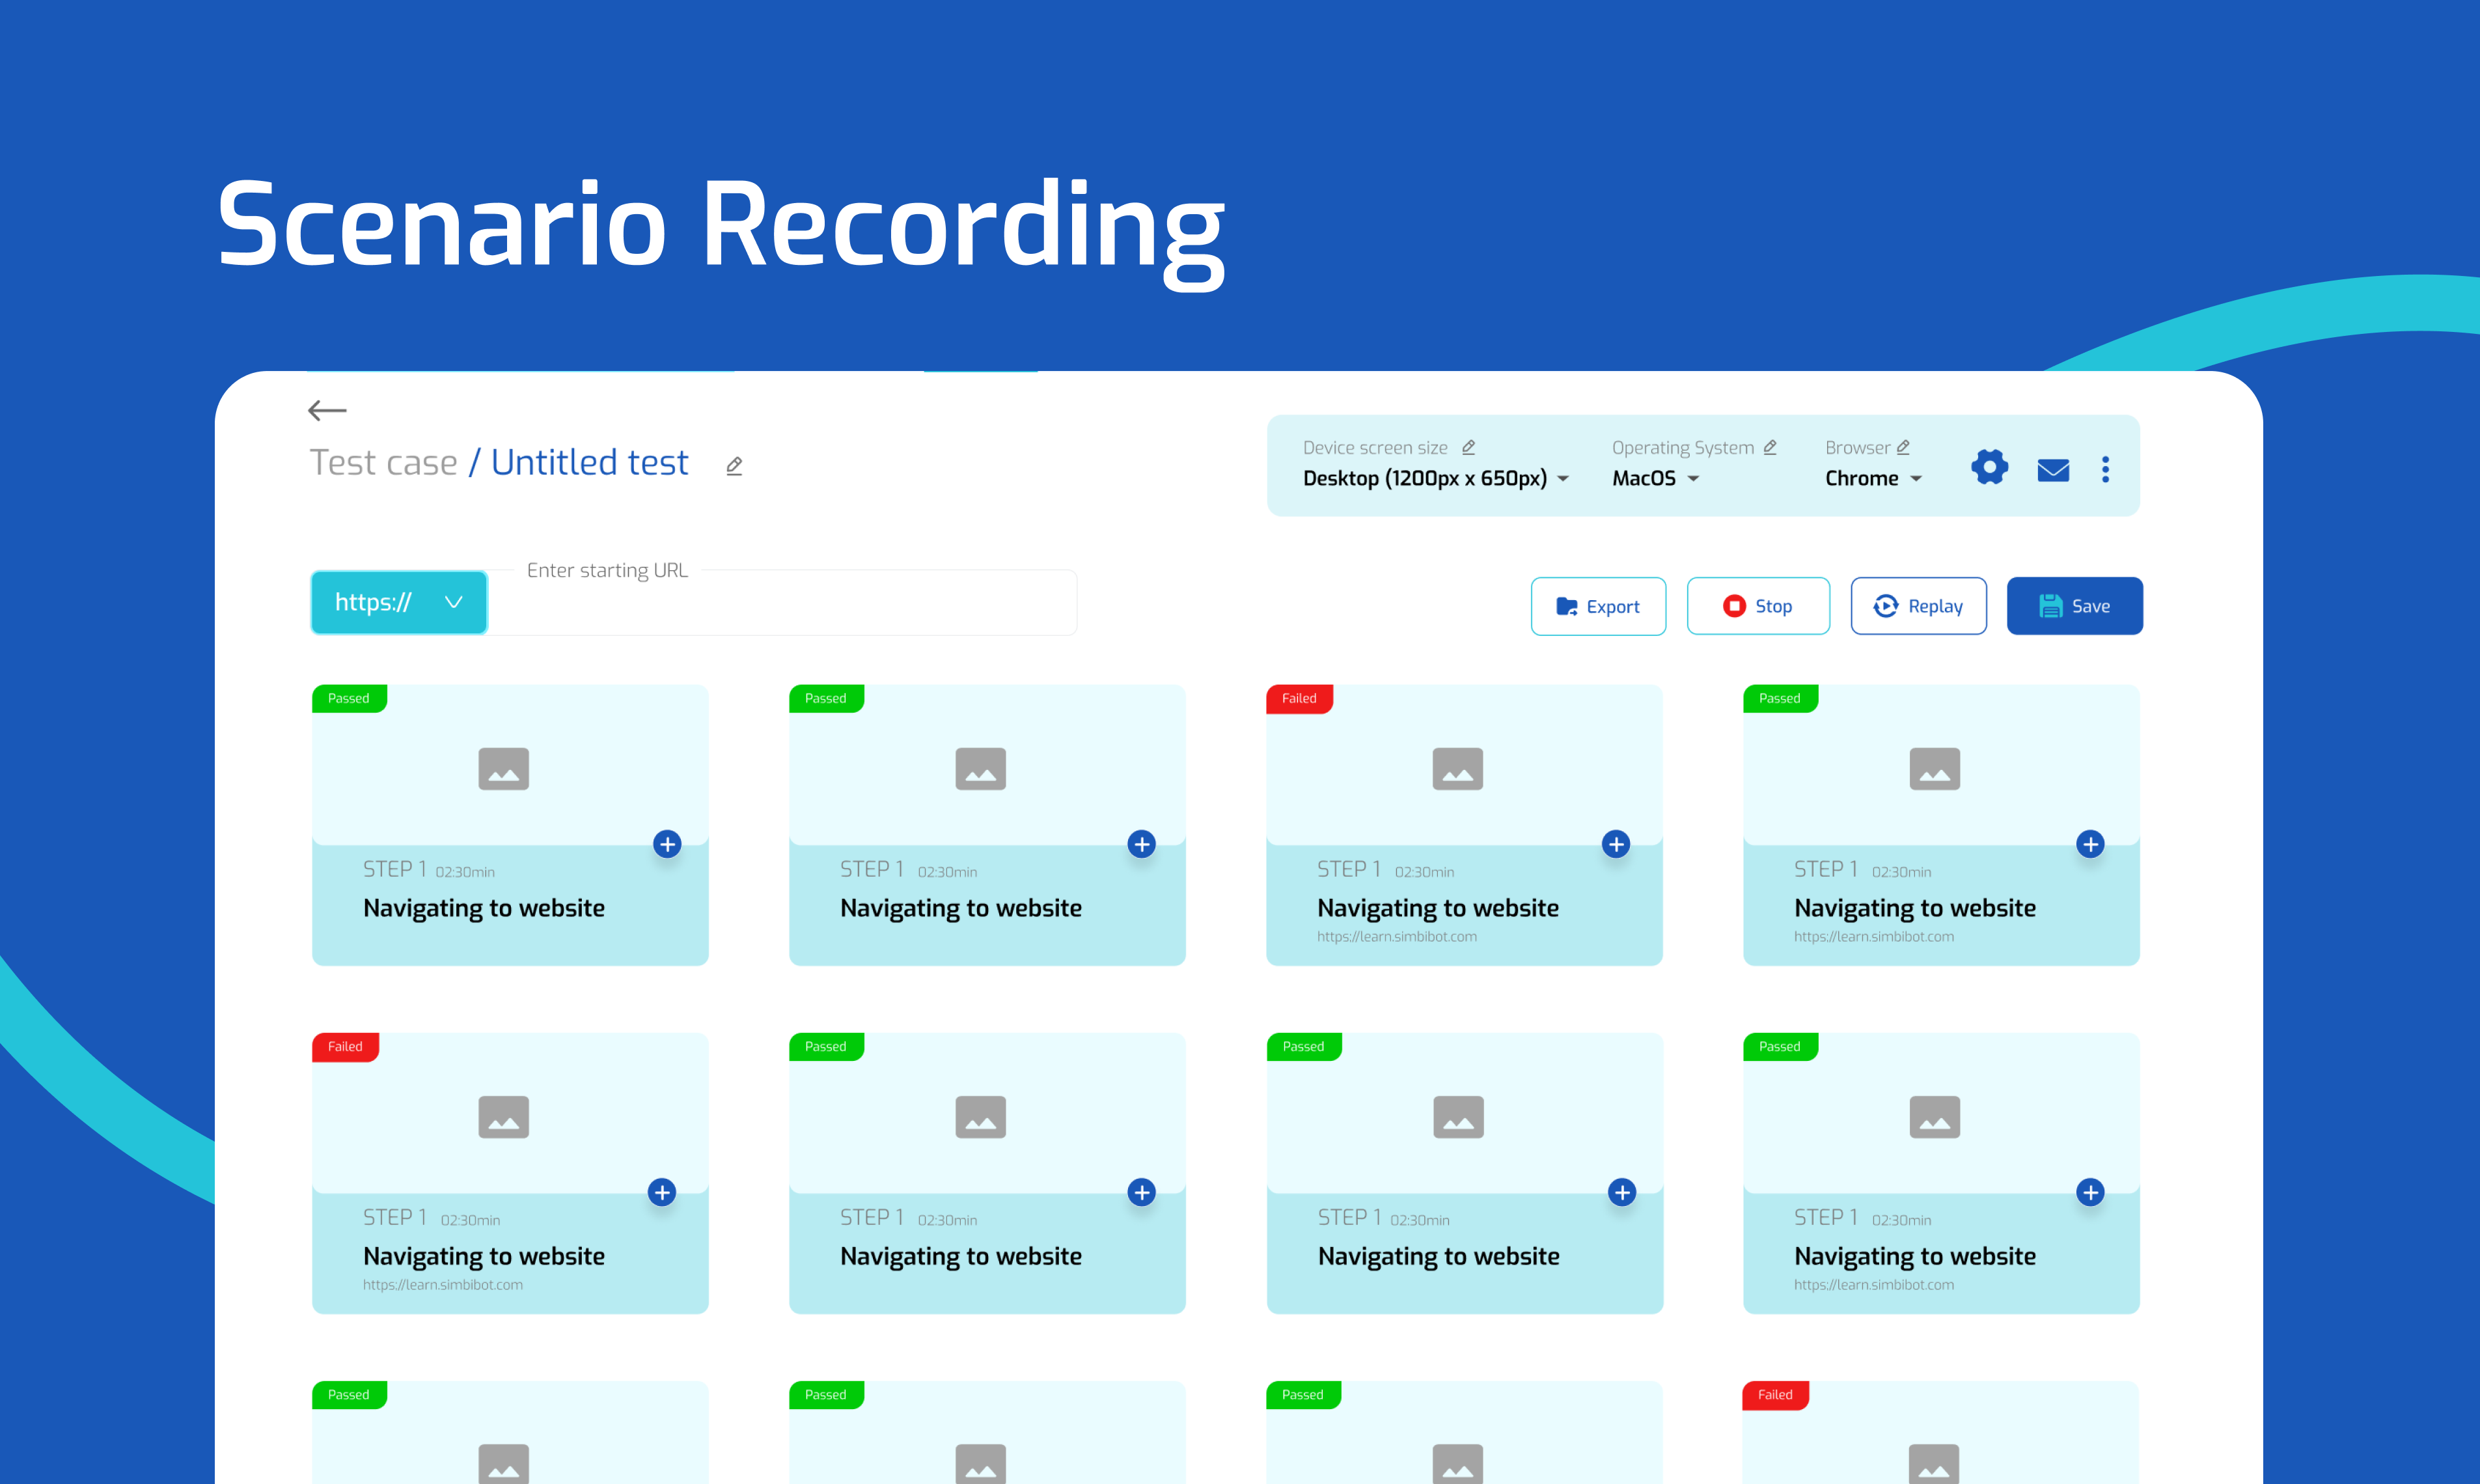Screen dimensions: 2480x1484
Task: Click the Export button
Action: click(x=1598, y=606)
